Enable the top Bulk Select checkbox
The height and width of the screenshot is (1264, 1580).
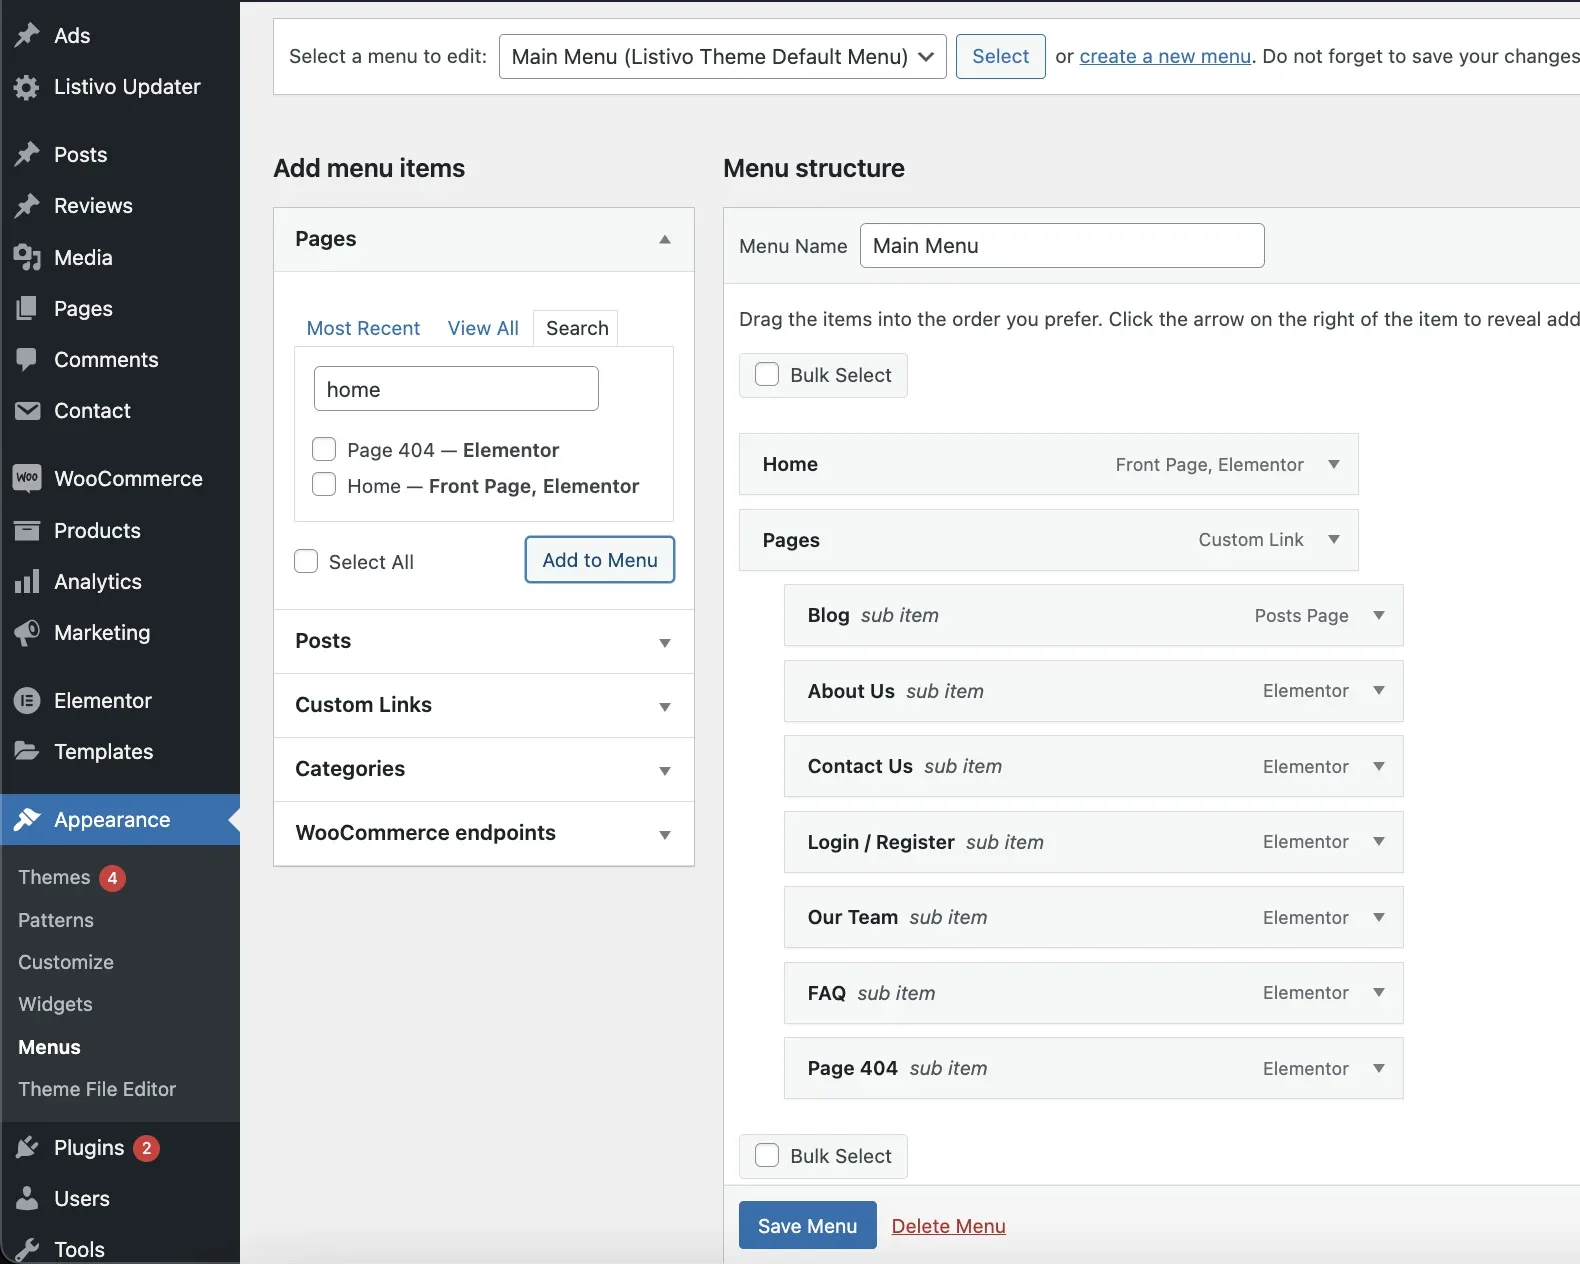767,374
